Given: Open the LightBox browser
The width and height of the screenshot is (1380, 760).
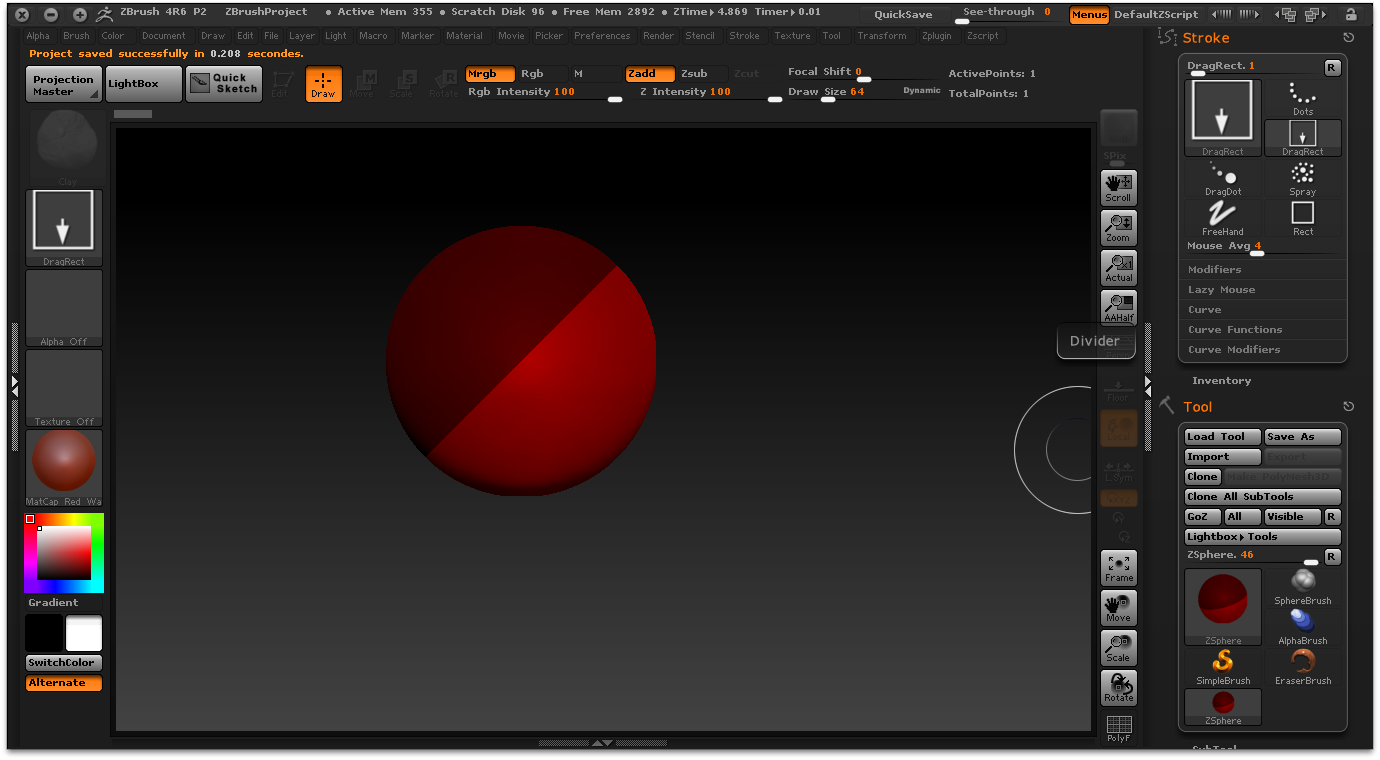Looking at the screenshot, I should point(144,84).
